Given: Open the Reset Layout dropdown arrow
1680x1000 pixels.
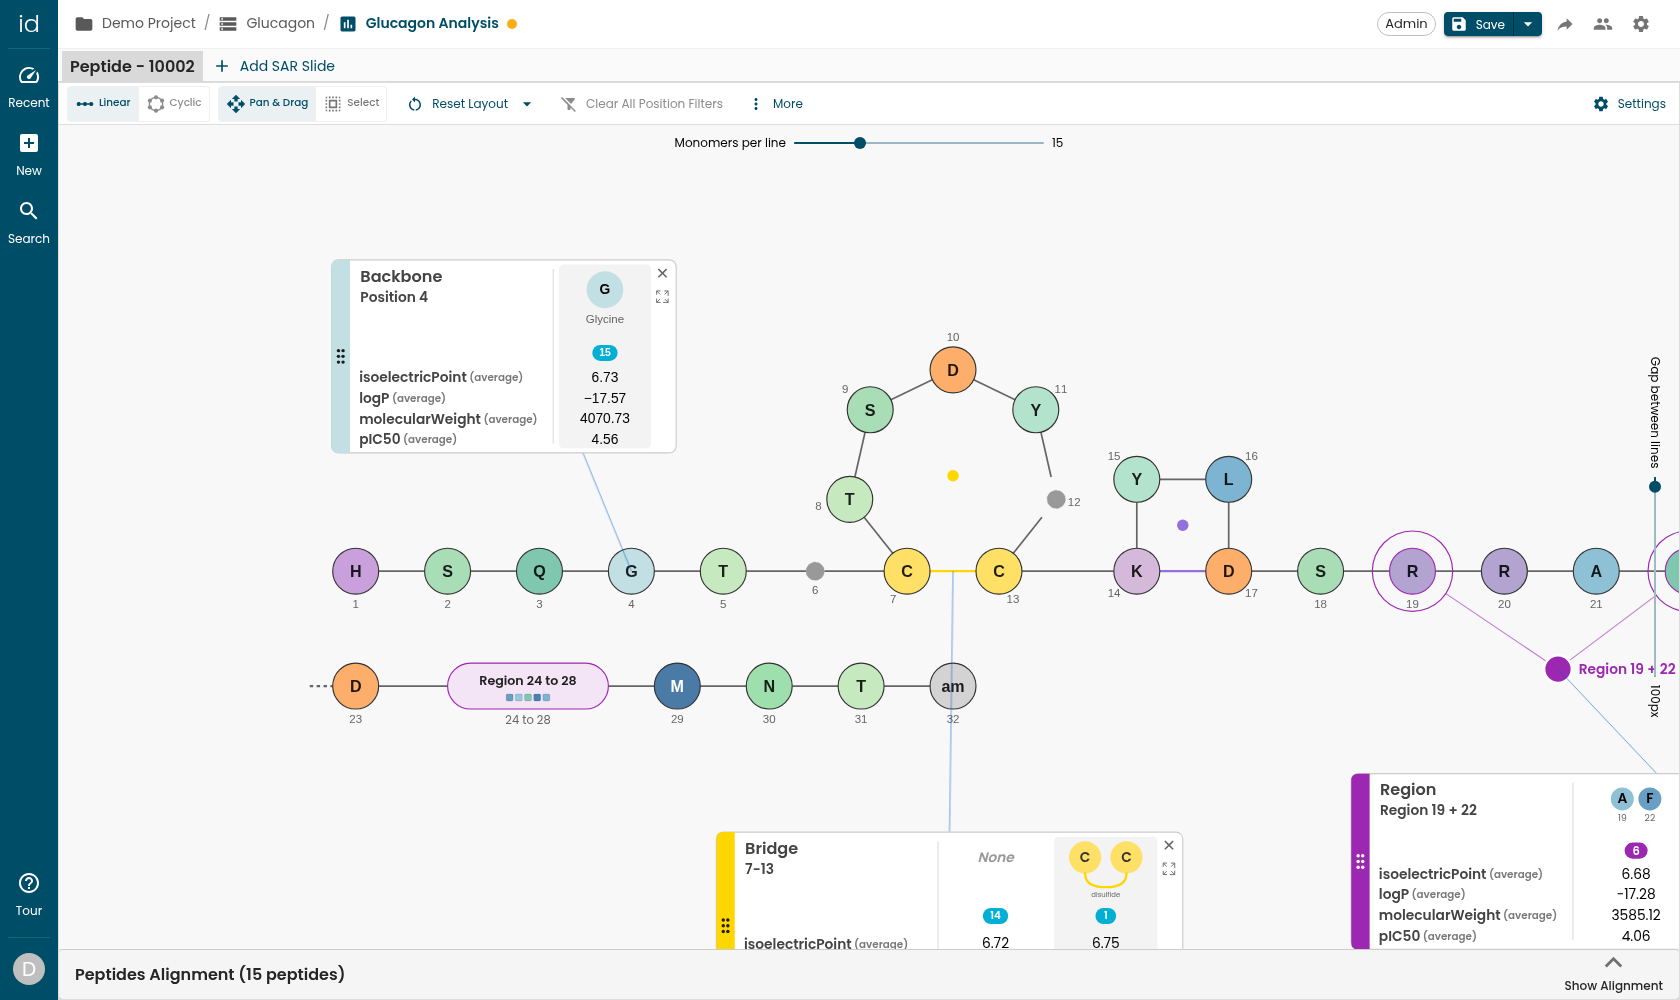Looking at the screenshot, I should tap(527, 104).
